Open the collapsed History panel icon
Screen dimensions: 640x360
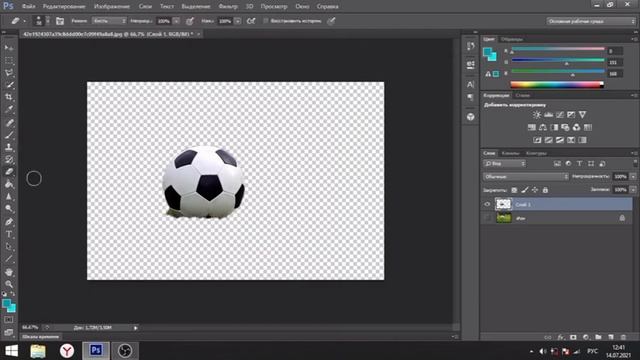471,46
